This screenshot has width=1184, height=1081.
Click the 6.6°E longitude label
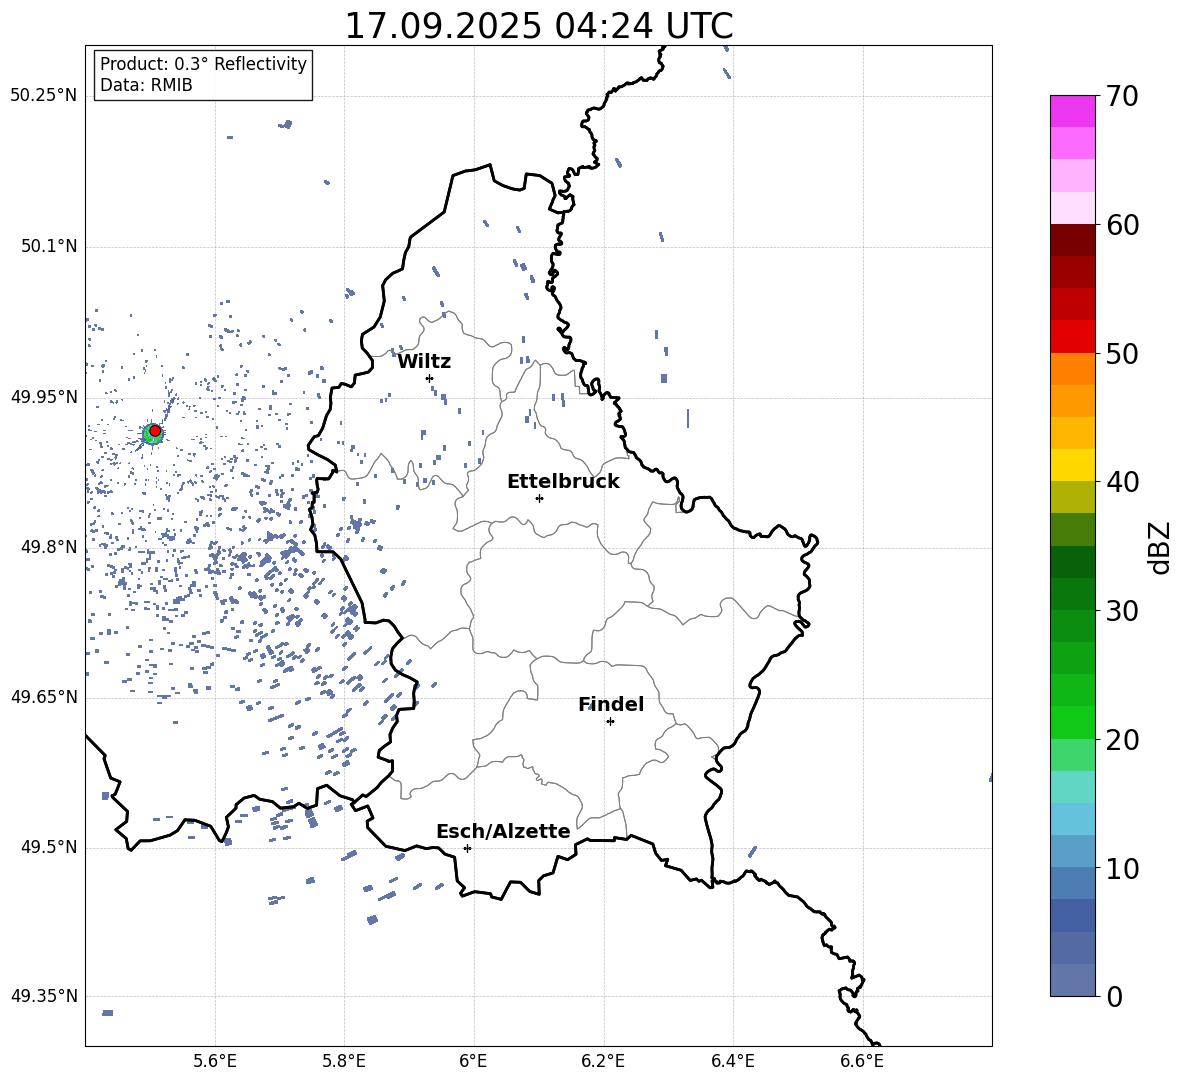tap(862, 1061)
